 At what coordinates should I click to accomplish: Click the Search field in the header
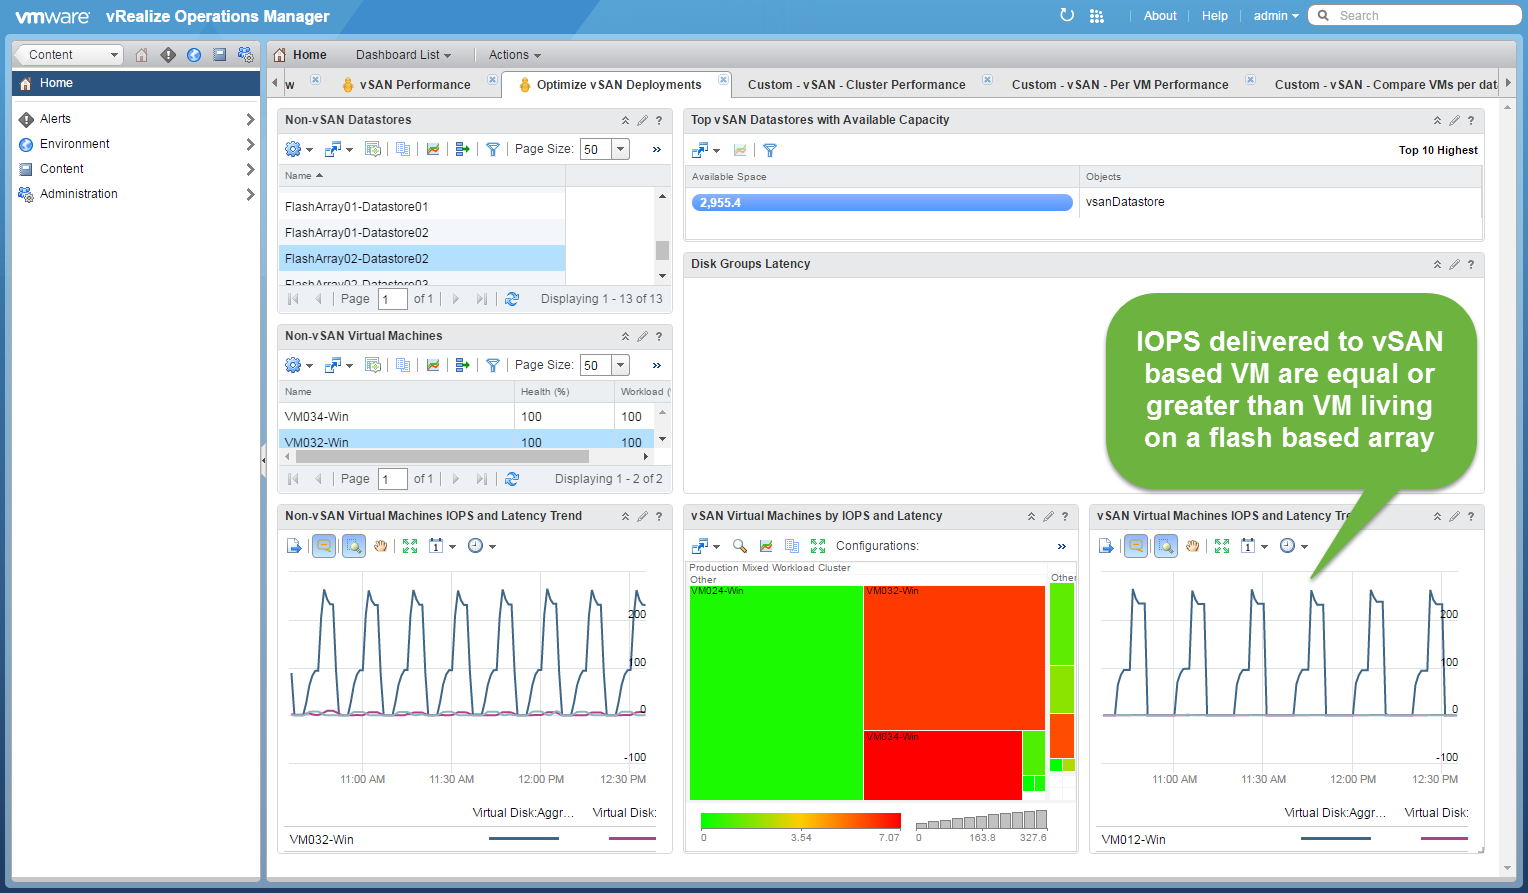pyautogui.click(x=1415, y=16)
